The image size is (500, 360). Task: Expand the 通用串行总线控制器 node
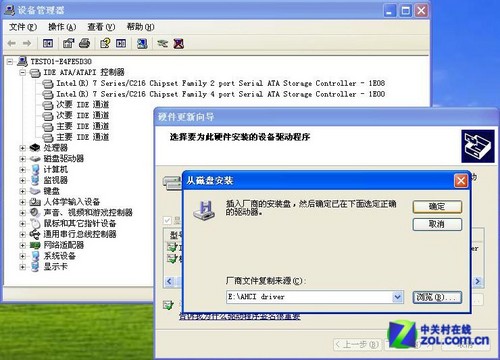click(x=22, y=234)
